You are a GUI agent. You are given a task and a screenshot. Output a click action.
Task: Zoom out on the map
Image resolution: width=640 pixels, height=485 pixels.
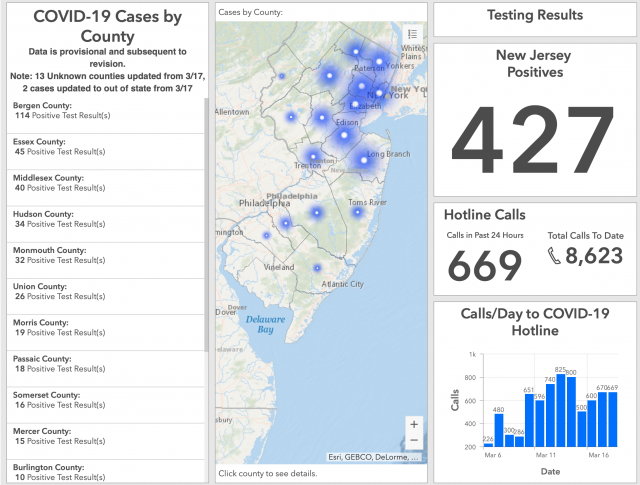(x=414, y=441)
